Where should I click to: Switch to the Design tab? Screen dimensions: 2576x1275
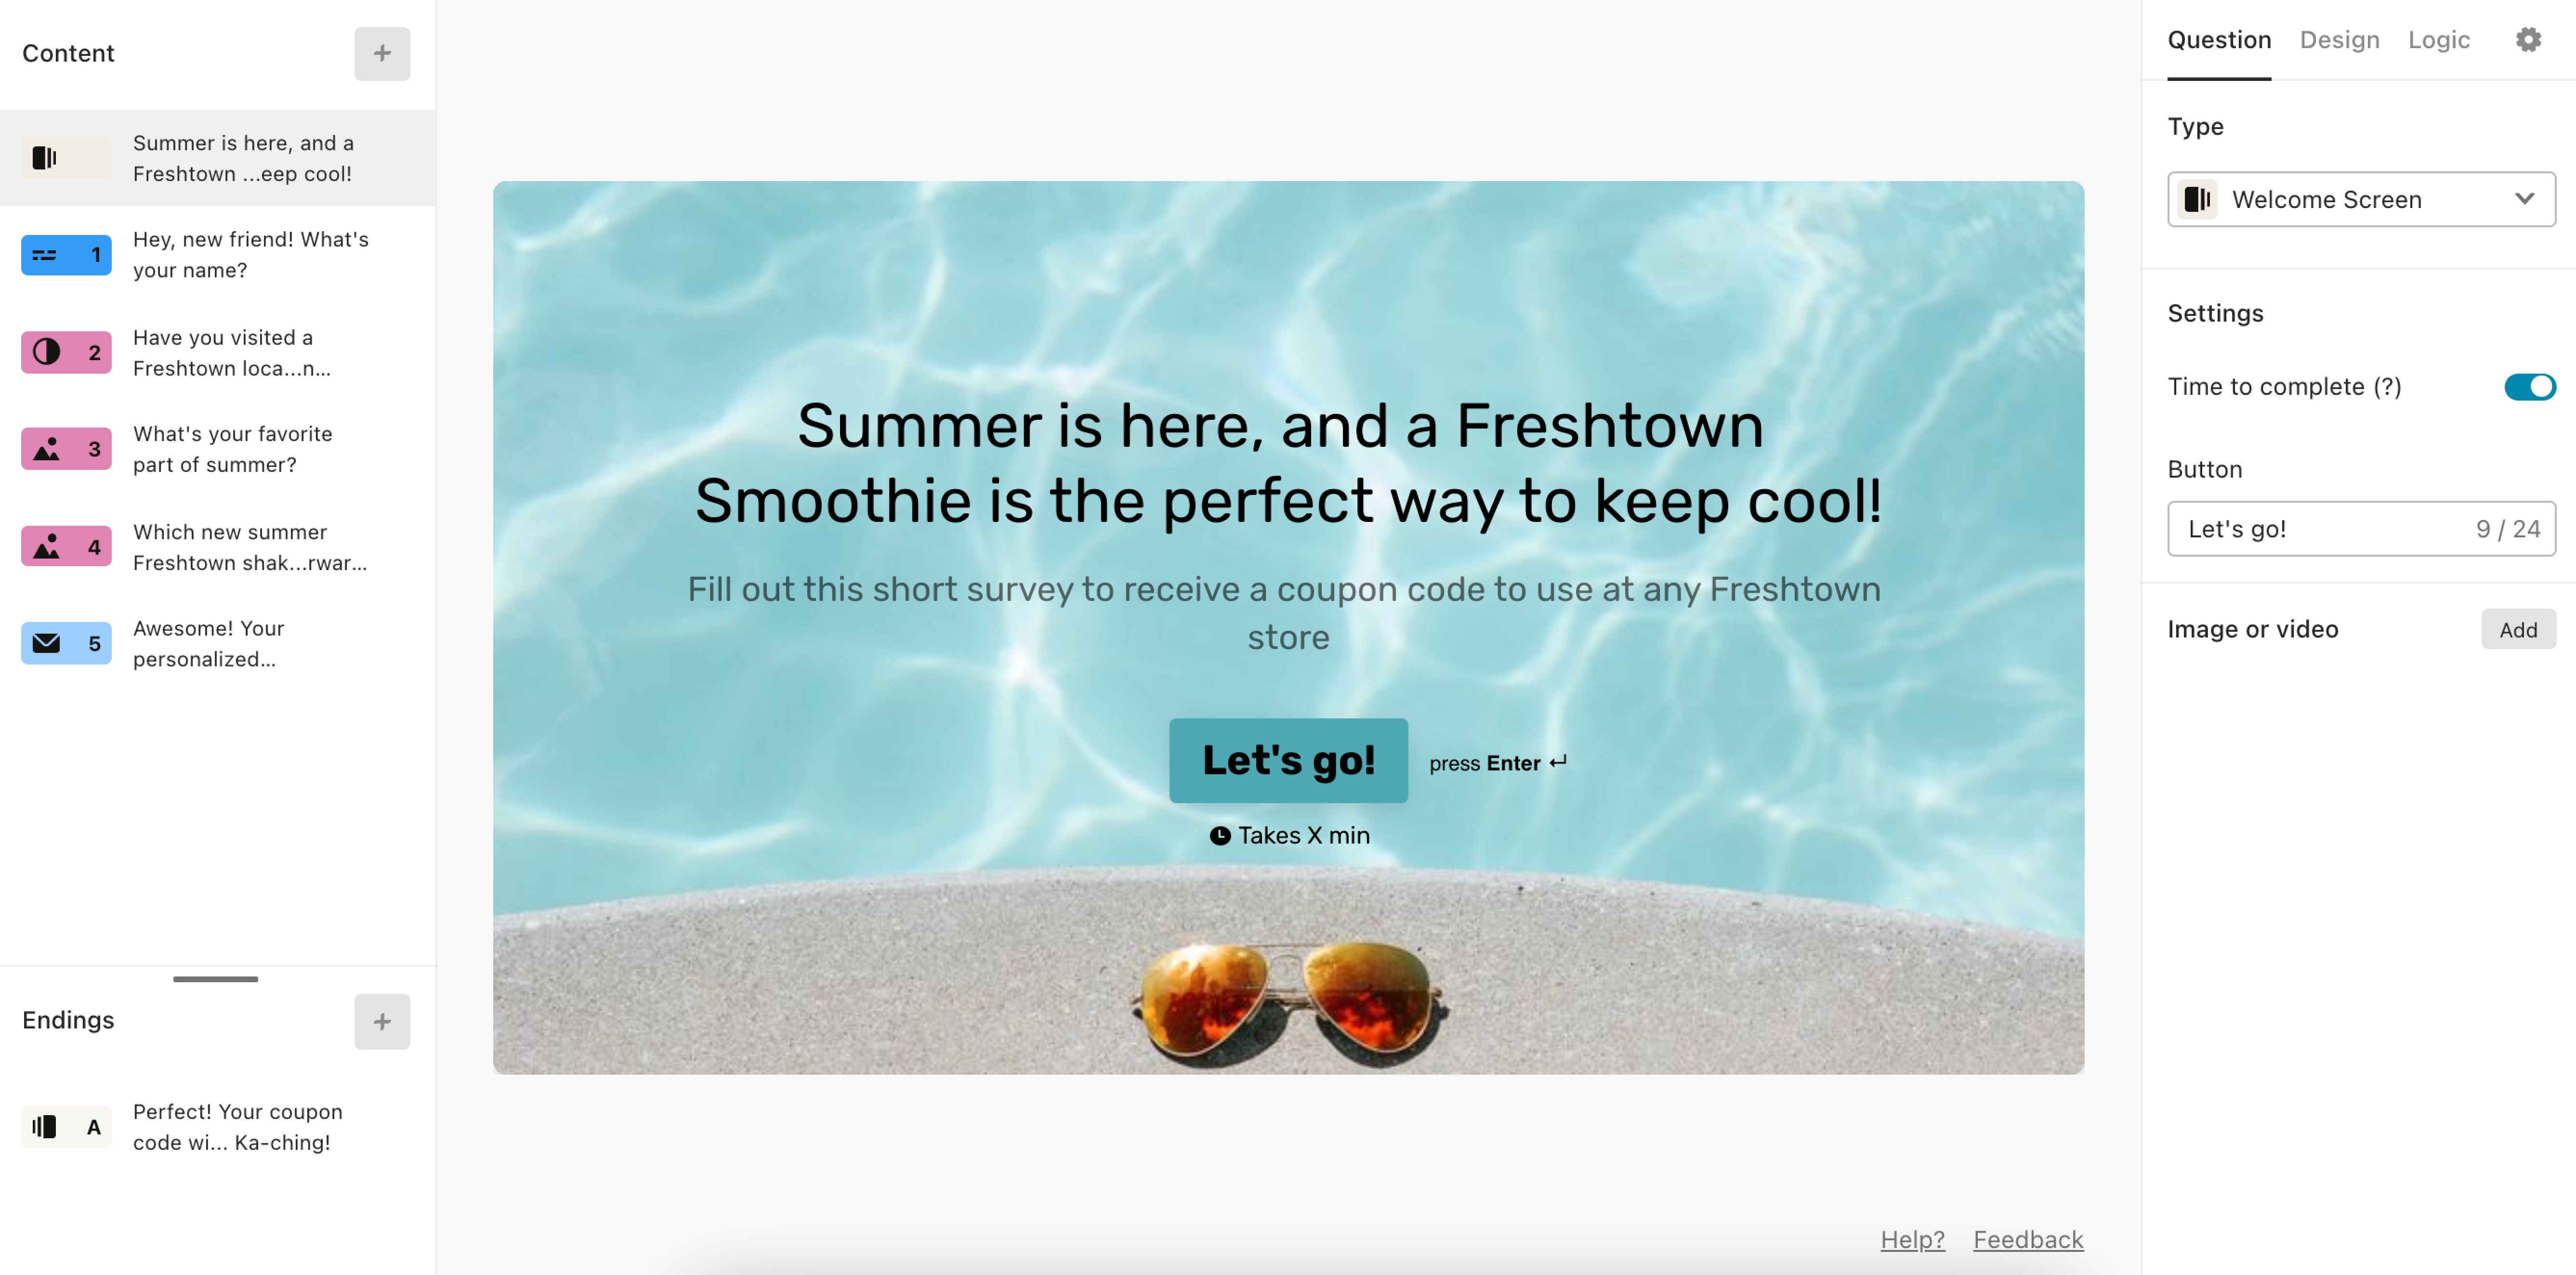[2336, 38]
